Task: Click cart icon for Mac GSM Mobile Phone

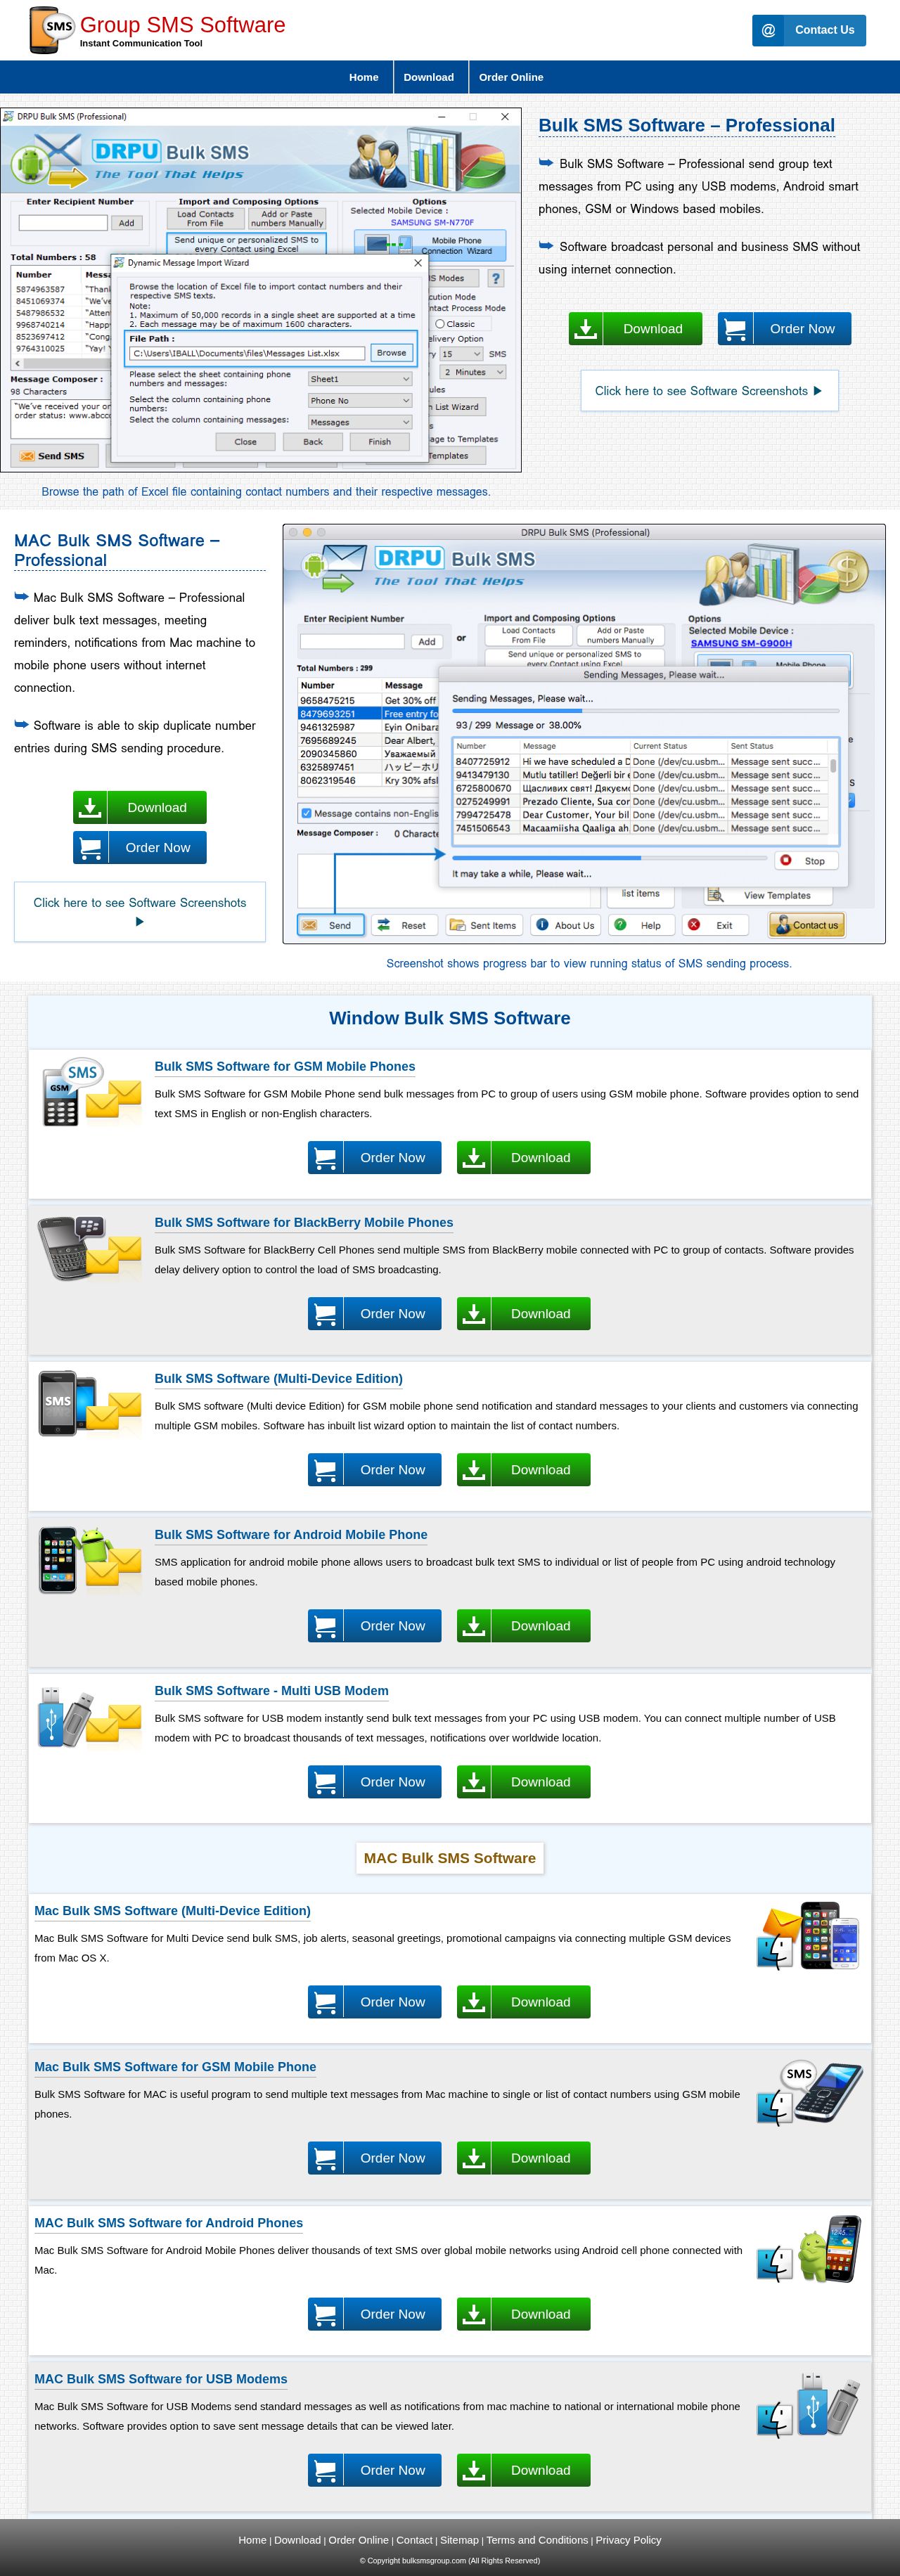Action: 325,2158
